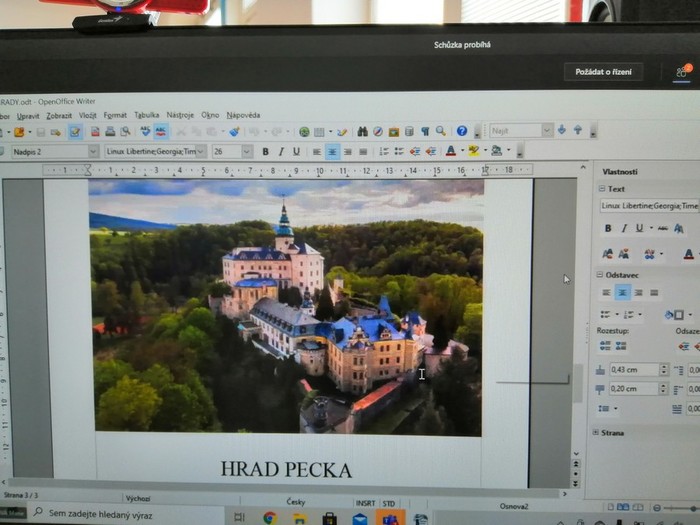Toggle numbering list in toolbar
The width and height of the screenshot is (700, 525).
tap(384, 151)
